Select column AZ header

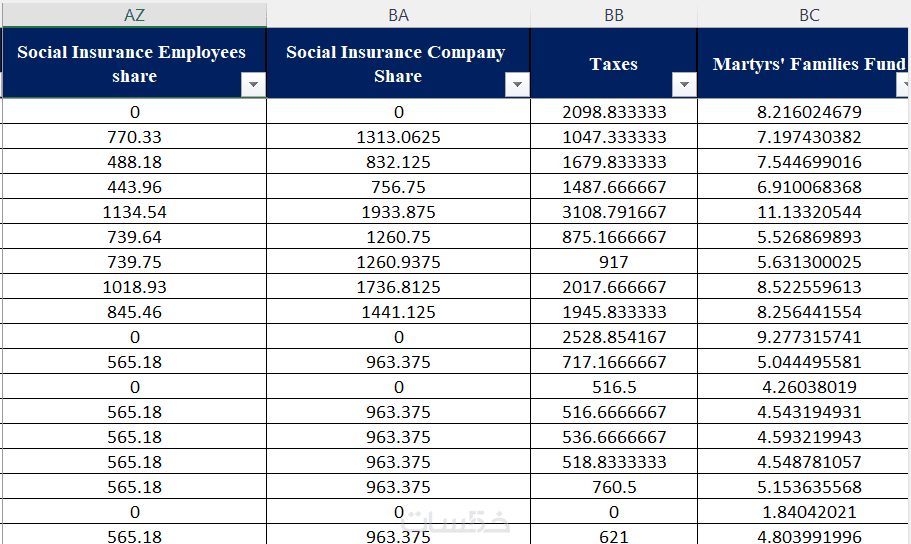click(x=134, y=15)
